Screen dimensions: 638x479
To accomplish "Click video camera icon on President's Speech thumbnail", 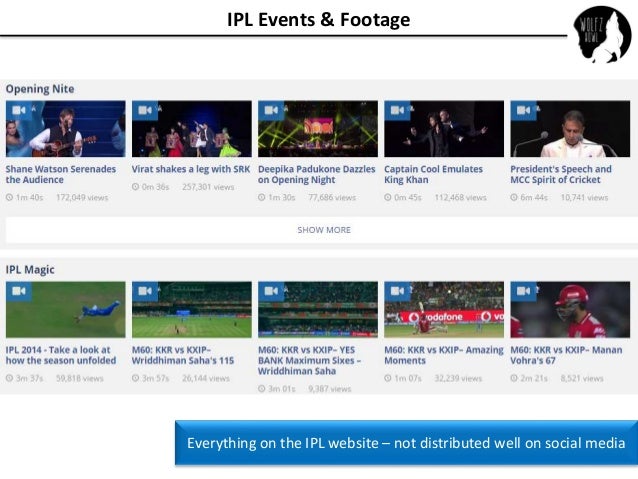I will (523, 110).
